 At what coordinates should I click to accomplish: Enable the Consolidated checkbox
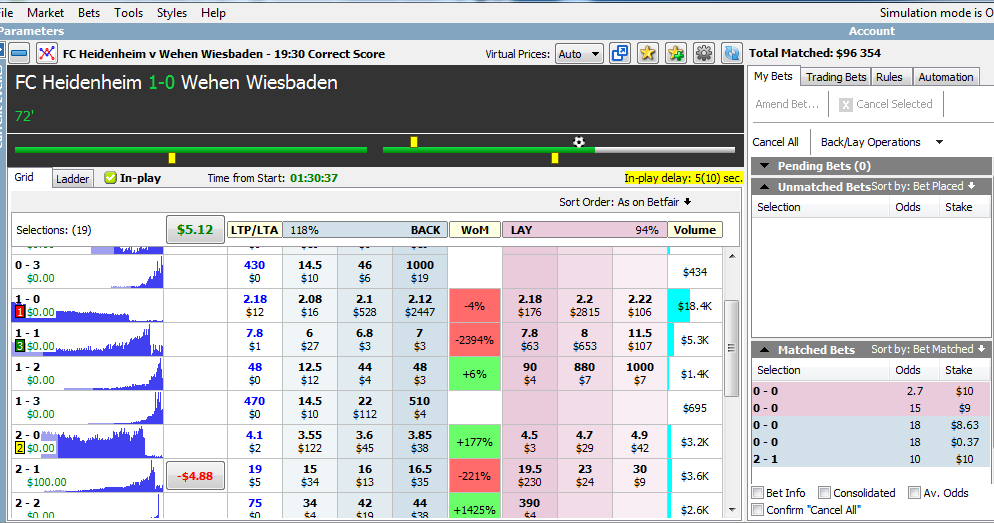click(x=824, y=493)
